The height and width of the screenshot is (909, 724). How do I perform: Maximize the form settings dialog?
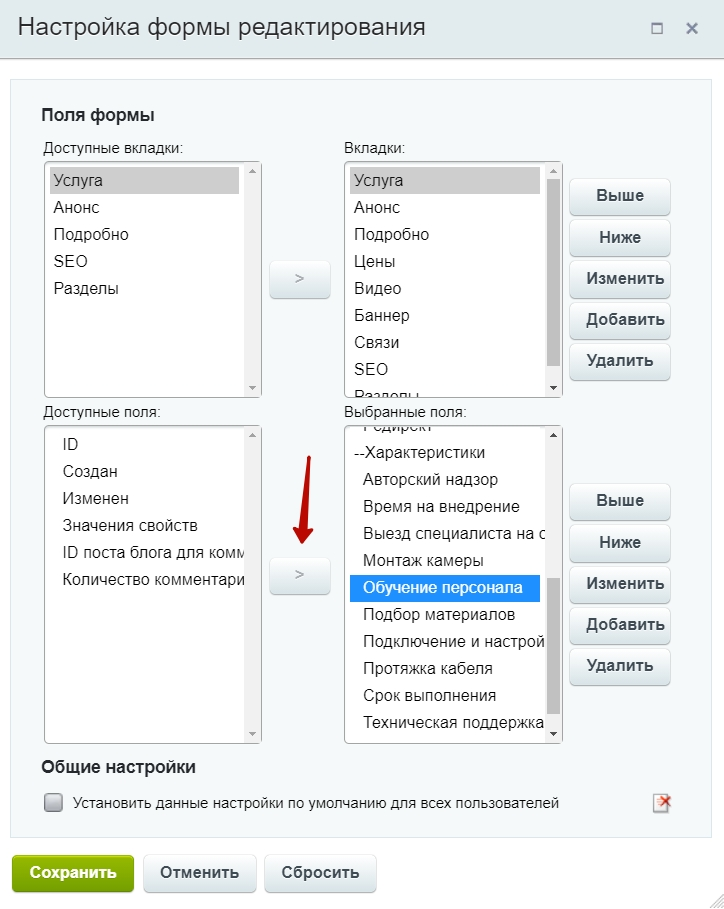[657, 28]
